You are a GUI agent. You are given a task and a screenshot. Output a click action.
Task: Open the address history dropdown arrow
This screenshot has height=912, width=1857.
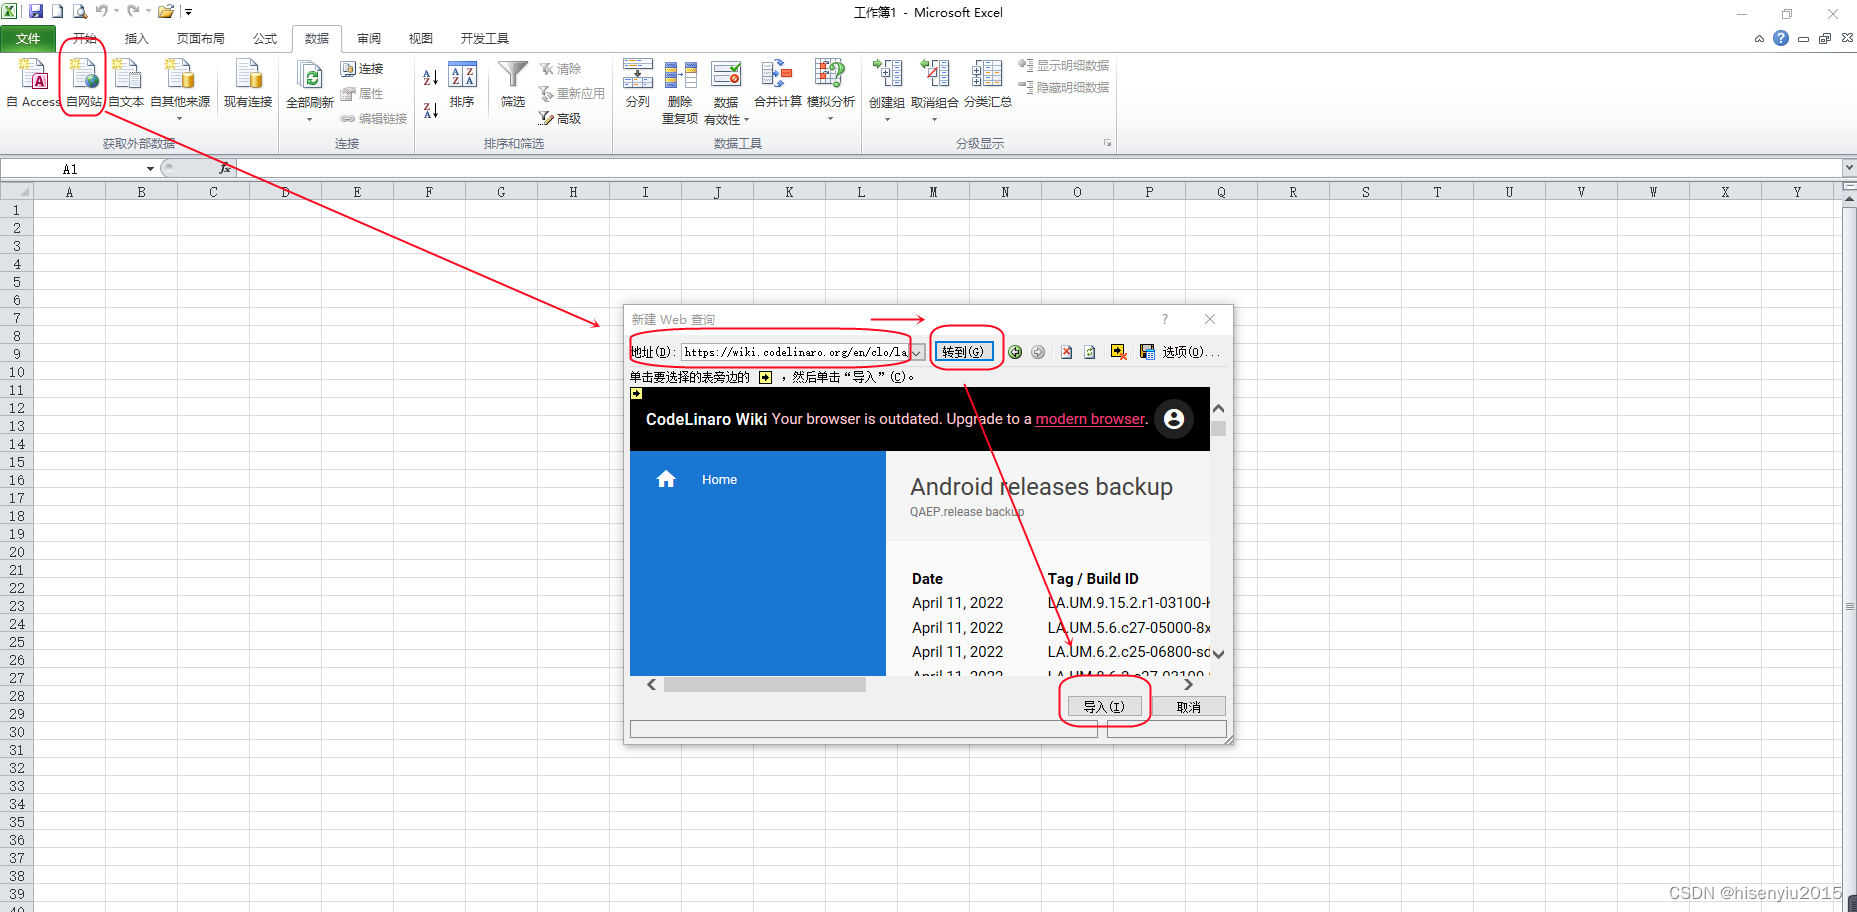[x=916, y=352]
